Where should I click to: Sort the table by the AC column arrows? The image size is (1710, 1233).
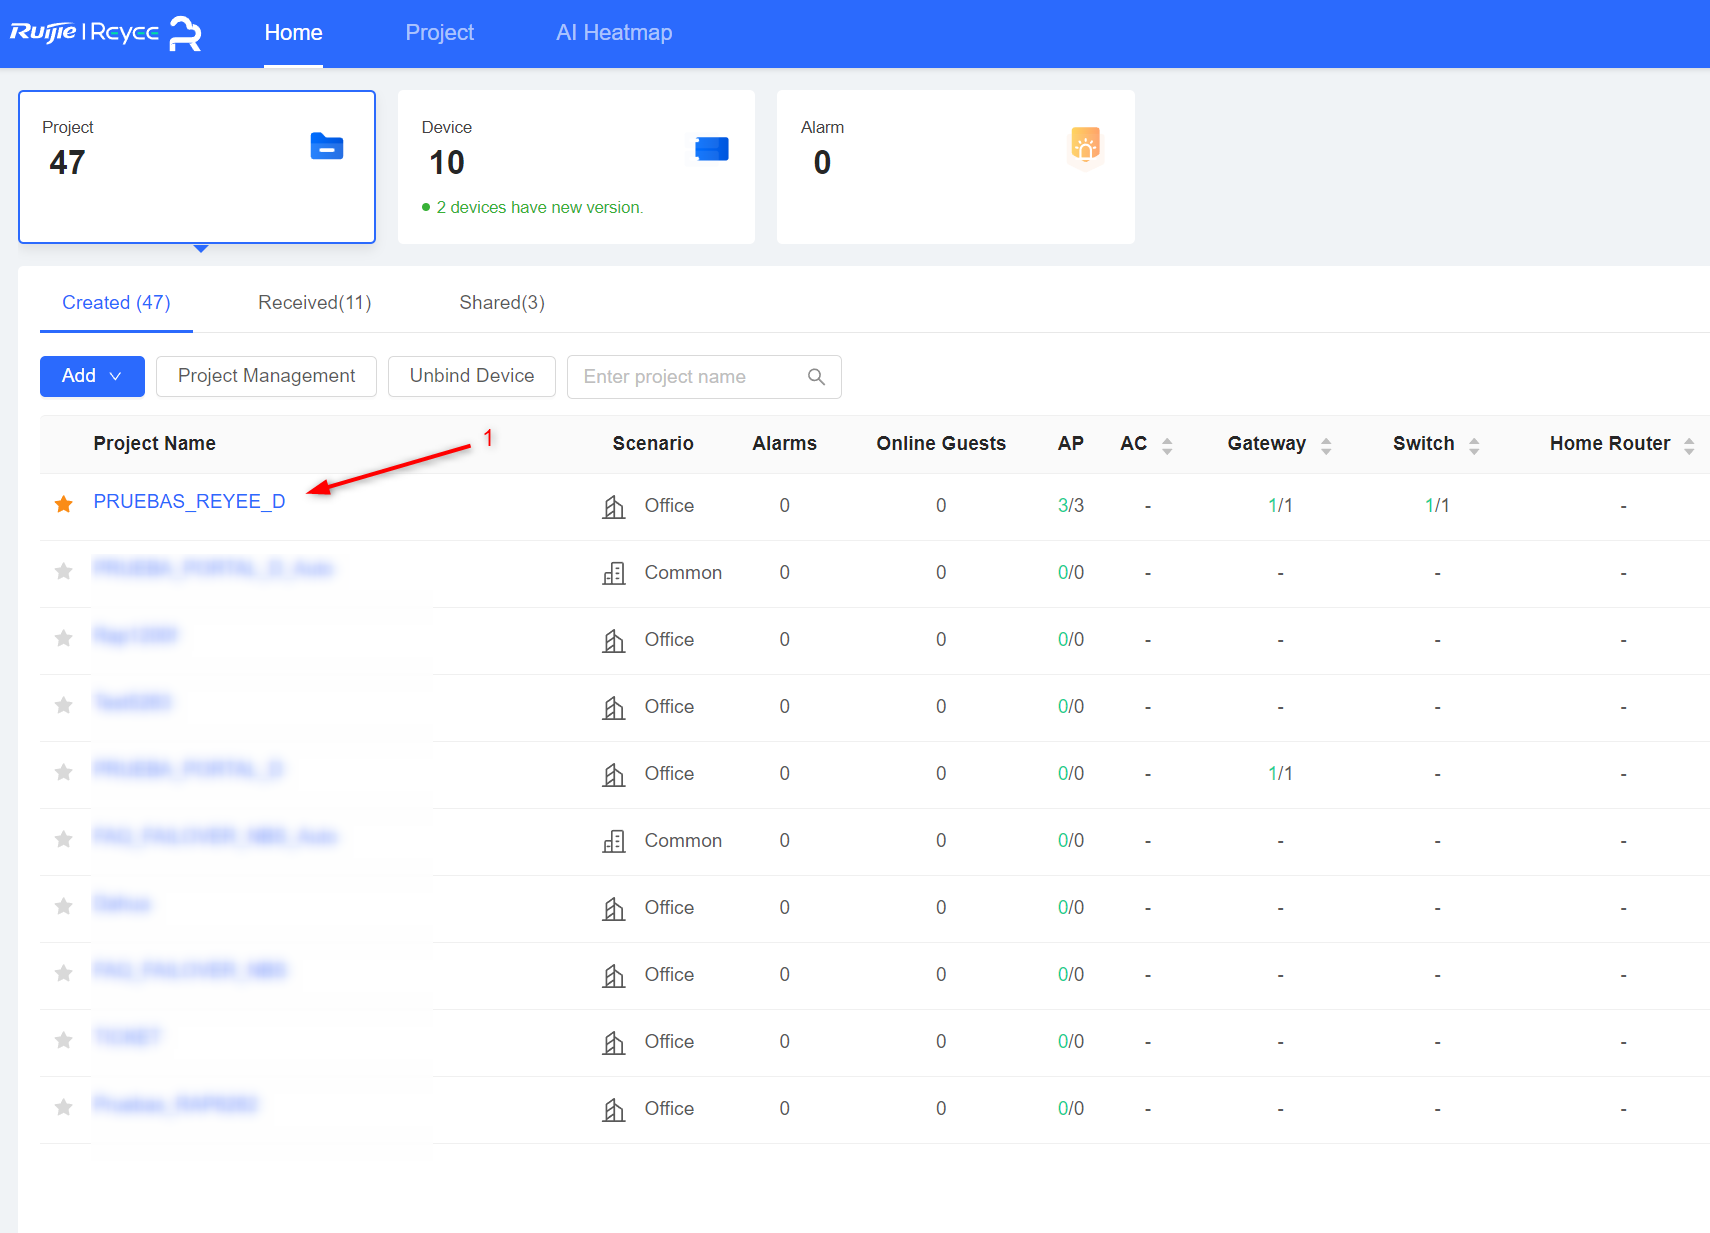(1167, 445)
